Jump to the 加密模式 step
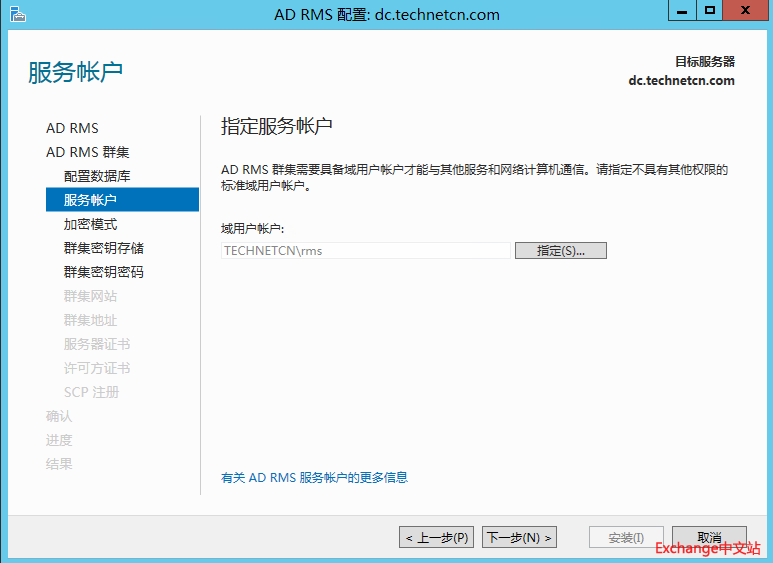 point(90,224)
